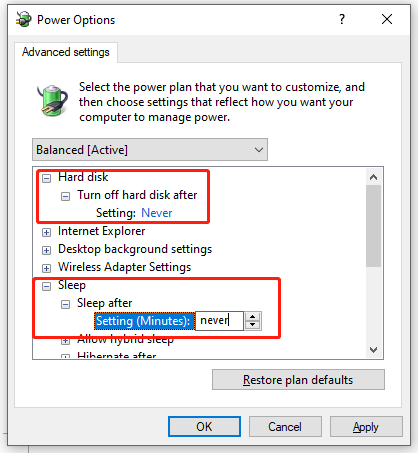418x453 pixels.
Task: Decrease sleep minutes with down spinner arrow
Action: click(253, 325)
